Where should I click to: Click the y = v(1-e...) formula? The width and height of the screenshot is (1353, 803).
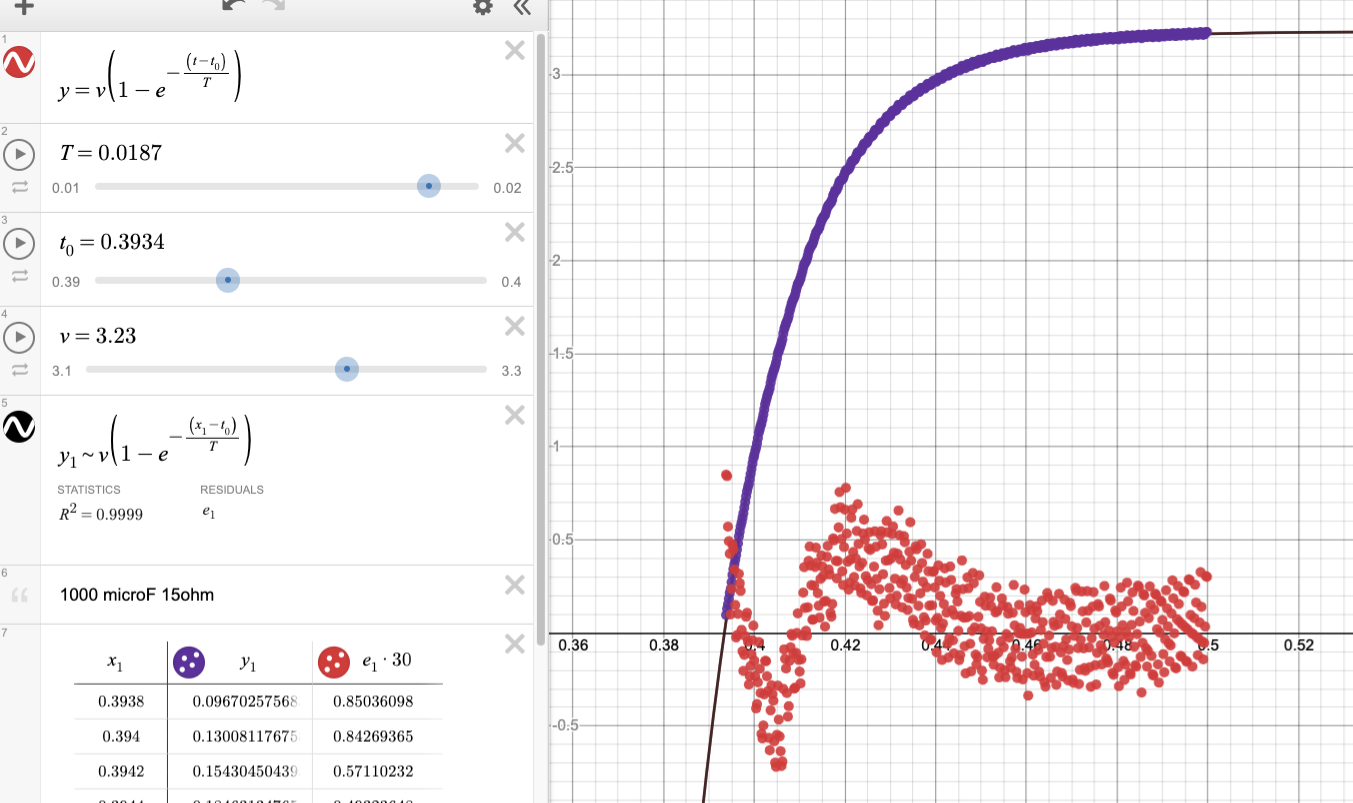pyautogui.click(x=150, y=76)
